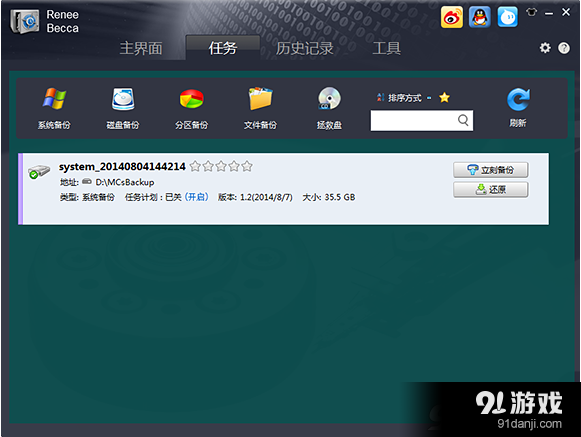Open settings via the gear icon
581x437 pixels.
[x=545, y=48]
